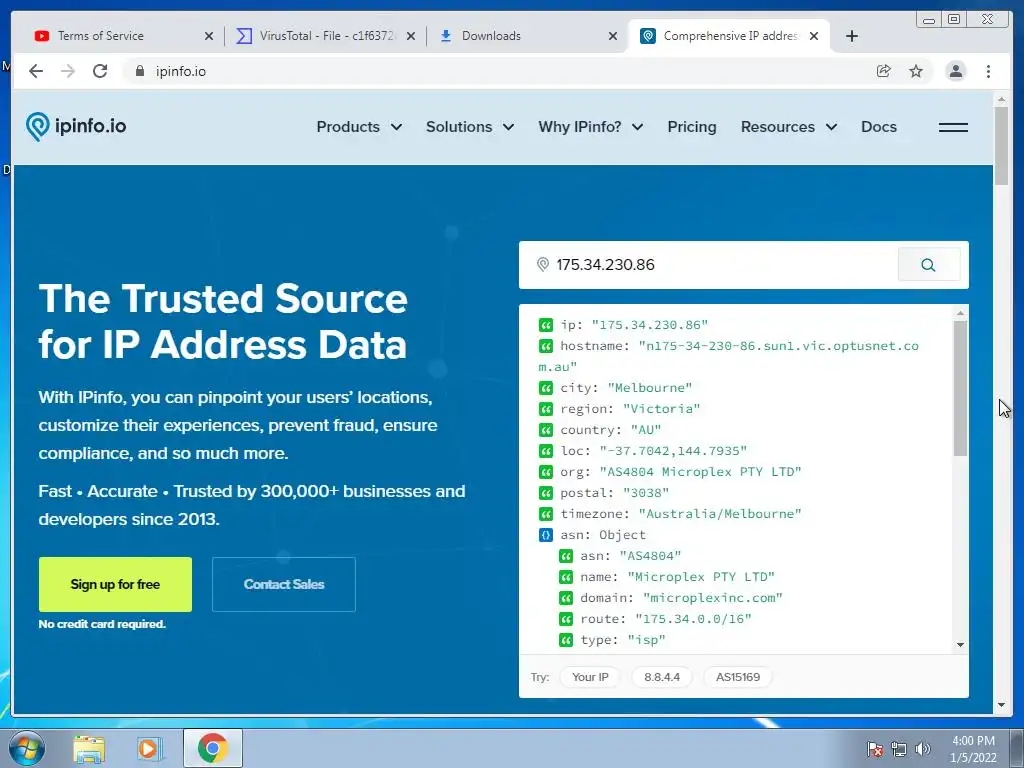Click the loc value "-37.7042,144.7935"
Image resolution: width=1024 pixels, height=768 pixels.
673,451
